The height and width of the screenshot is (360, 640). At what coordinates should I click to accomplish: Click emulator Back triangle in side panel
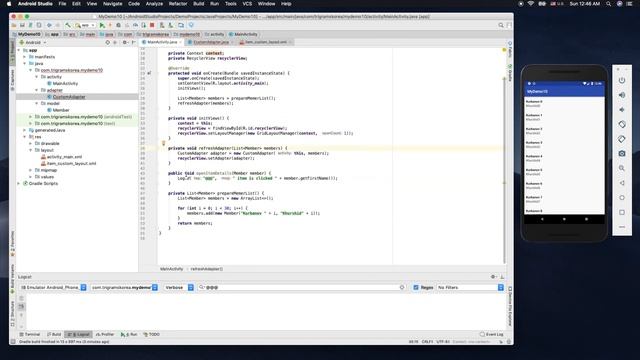[622, 183]
